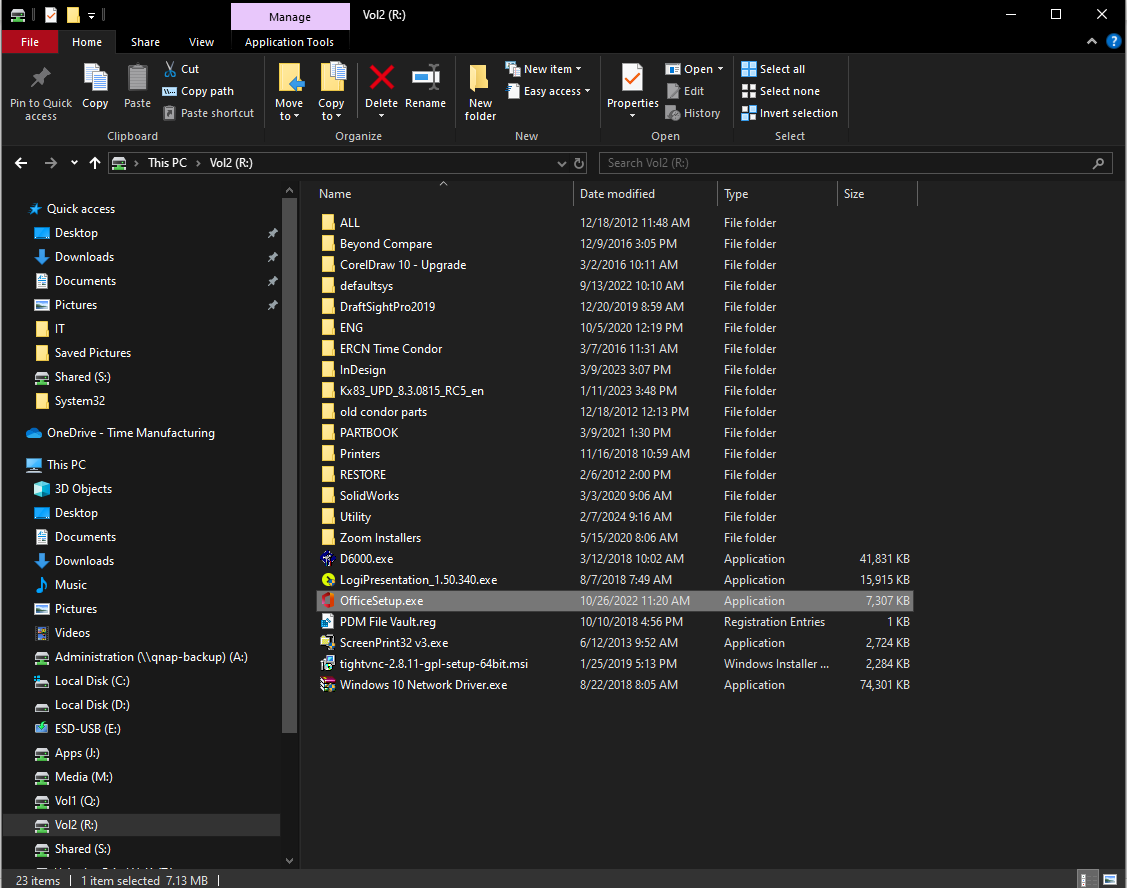Sort by Name column header
Screen dimensions: 1127x888
[x=443, y=194]
